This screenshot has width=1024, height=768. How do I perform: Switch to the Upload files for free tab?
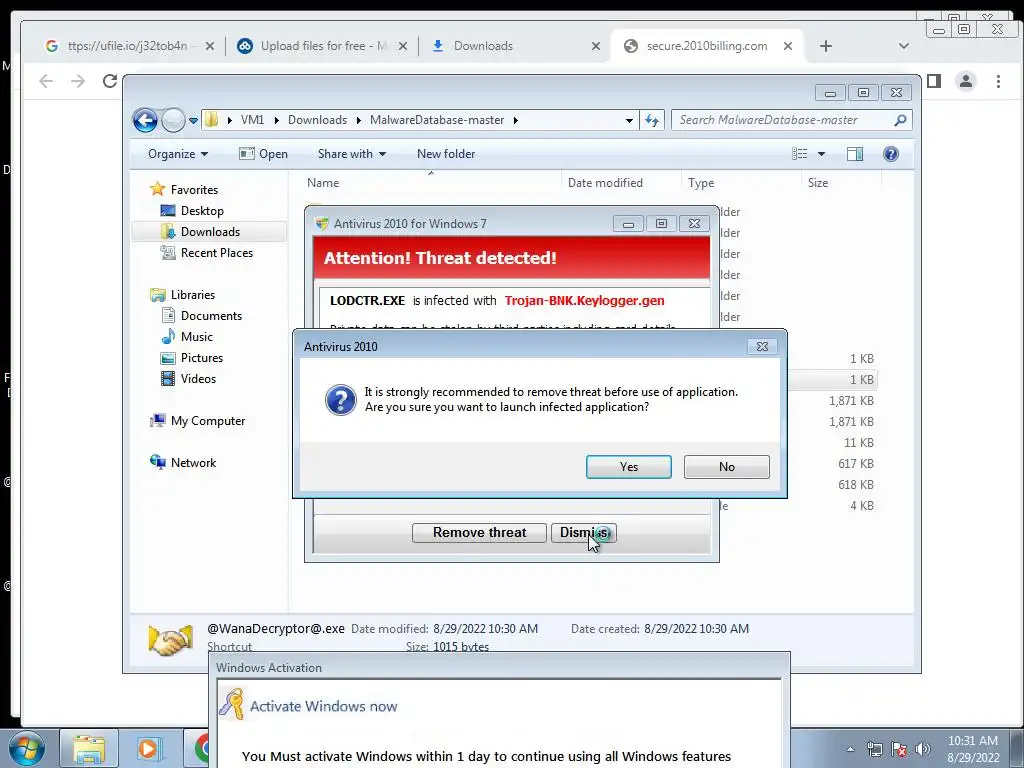pos(320,46)
